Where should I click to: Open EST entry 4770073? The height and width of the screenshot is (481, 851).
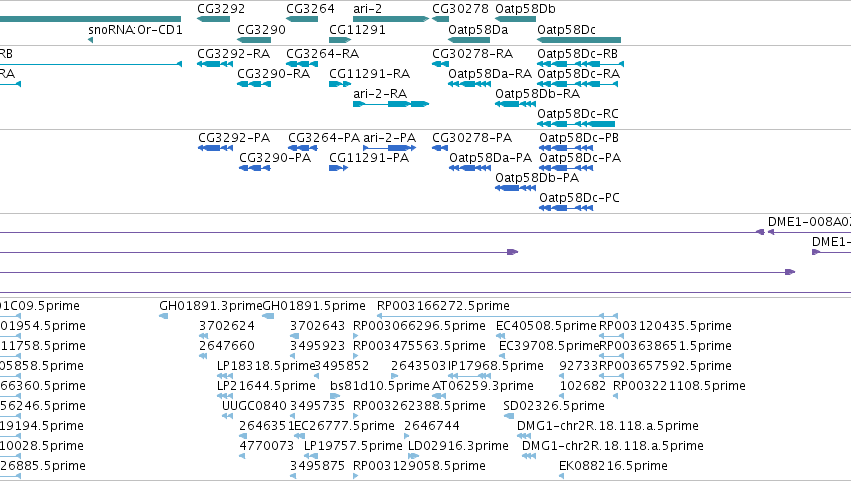pyautogui.click(x=266, y=447)
